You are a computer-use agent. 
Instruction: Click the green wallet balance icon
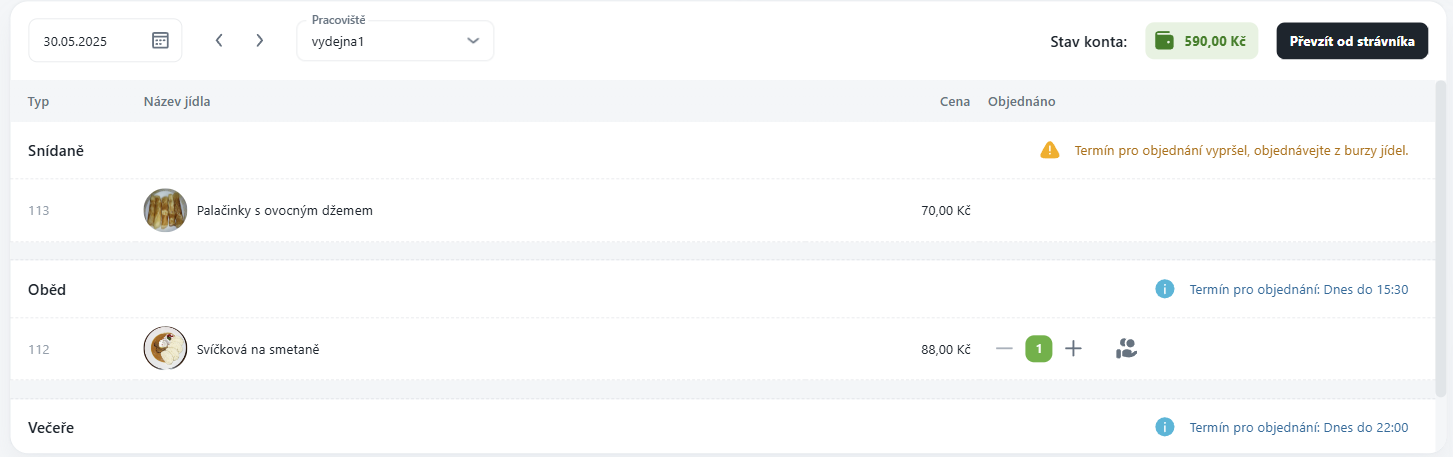pyautogui.click(x=1164, y=41)
